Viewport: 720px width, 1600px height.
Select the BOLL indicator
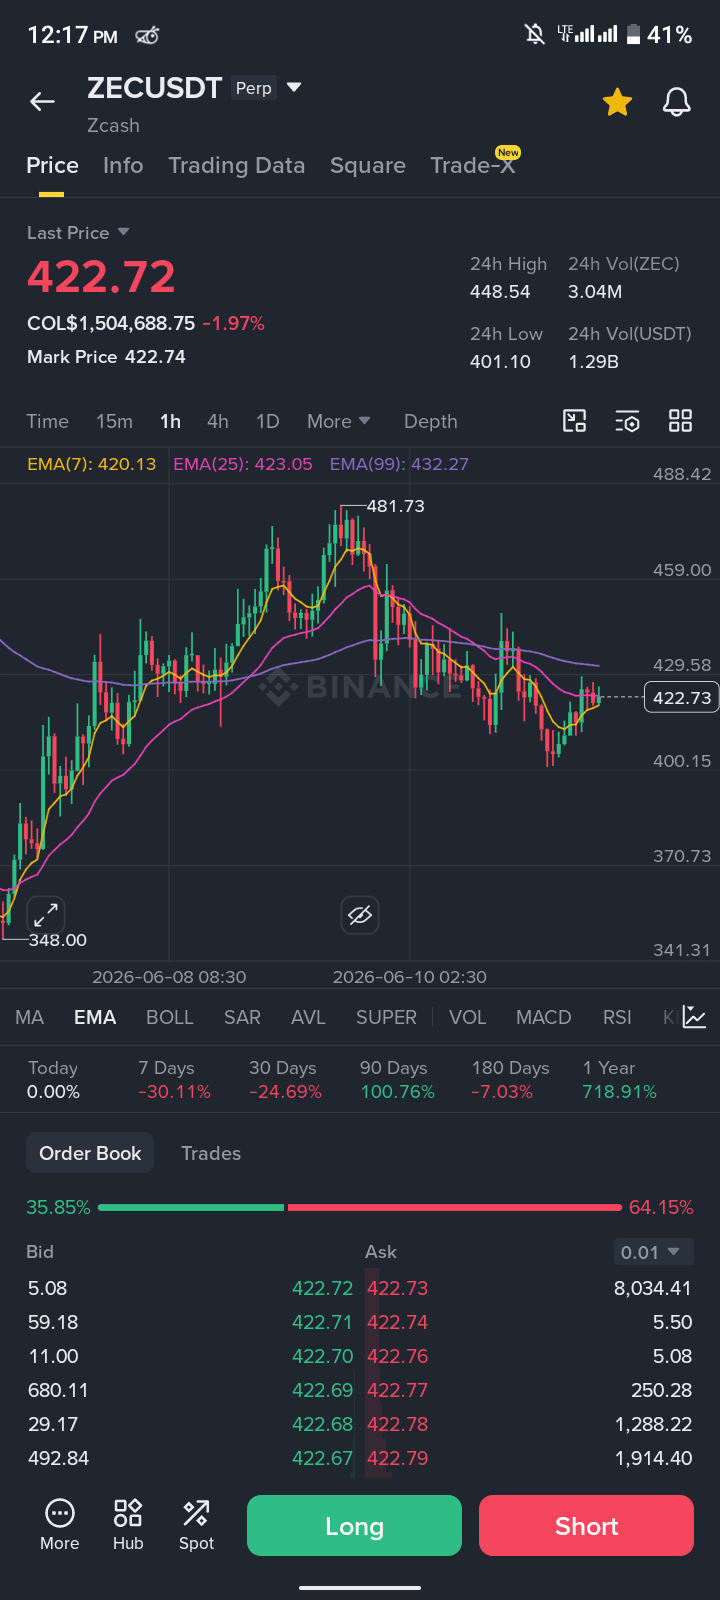point(170,1018)
